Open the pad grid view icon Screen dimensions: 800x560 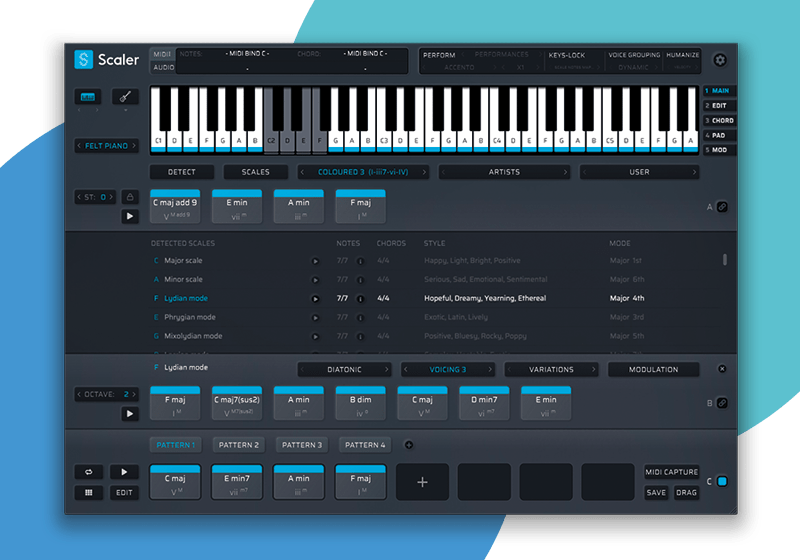click(88, 493)
